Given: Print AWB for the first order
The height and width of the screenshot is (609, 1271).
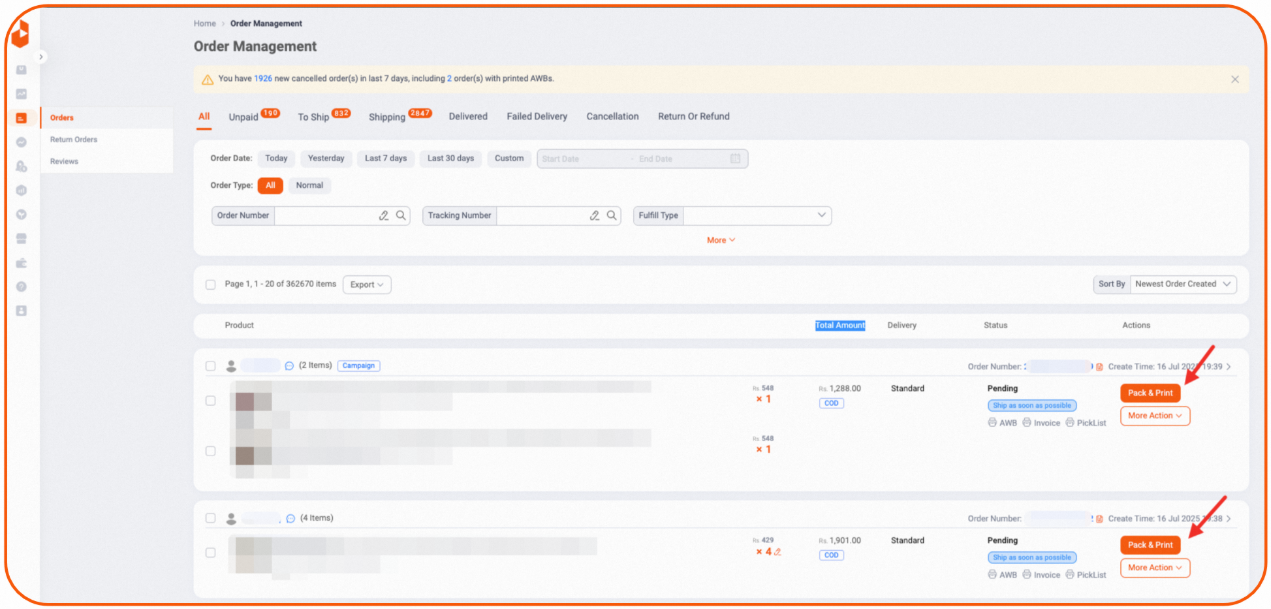Looking at the screenshot, I should pos(1002,423).
